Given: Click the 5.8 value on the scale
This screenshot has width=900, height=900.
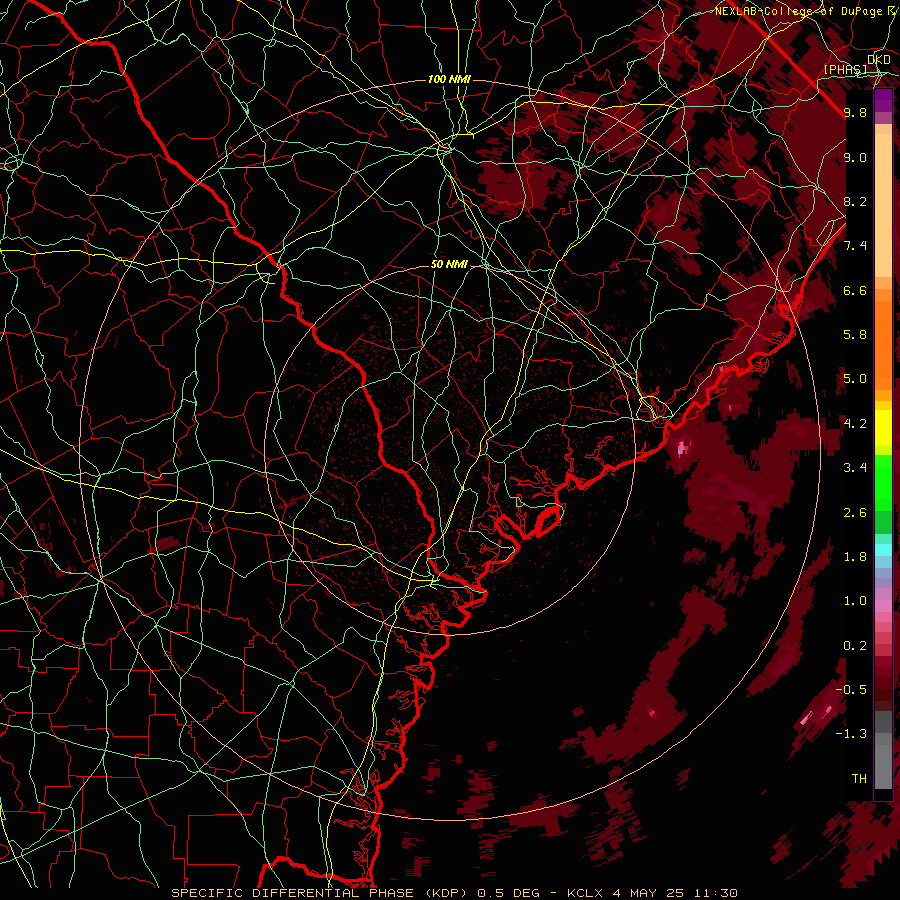Looking at the screenshot, I should 855,335.
